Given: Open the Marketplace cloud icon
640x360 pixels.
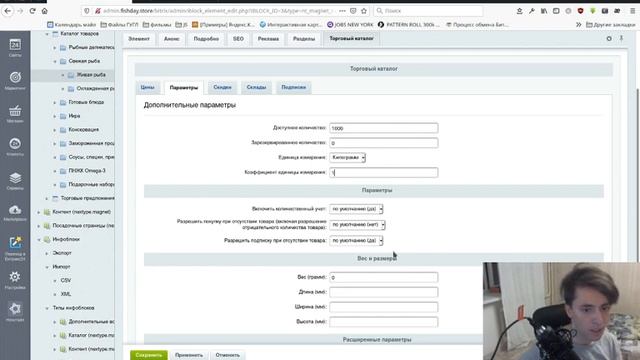Looking at the screenshot, I should [15, 213].
